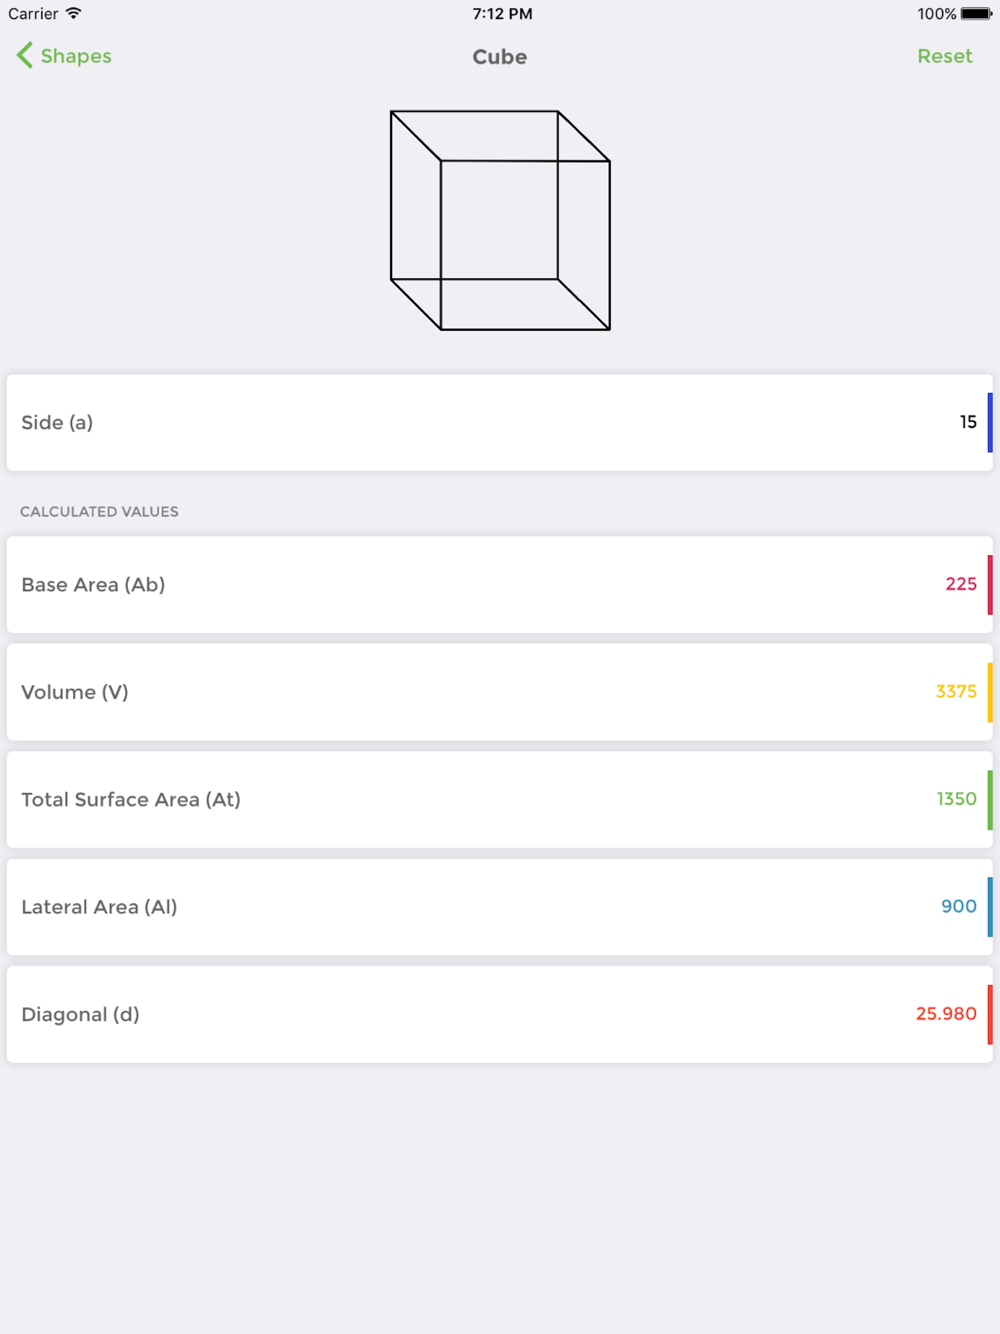
Task: Tap the Base Area value 225
Action: (x=961, y=584)
